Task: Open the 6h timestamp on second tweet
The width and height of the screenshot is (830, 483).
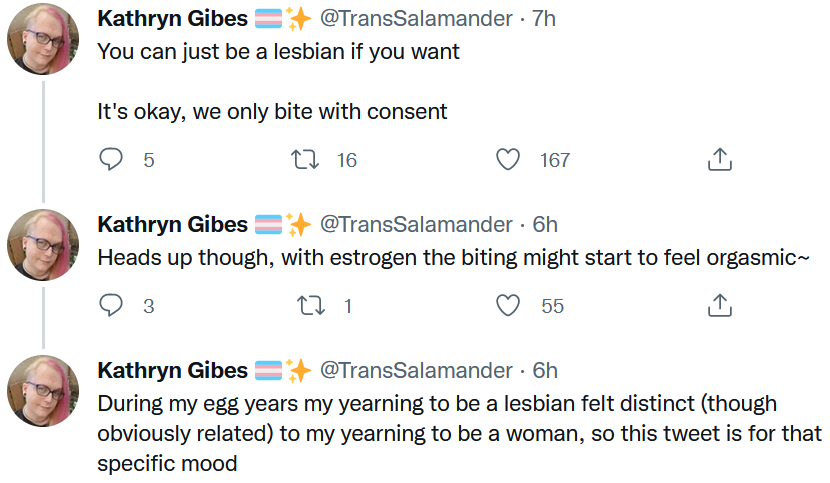Action: tap(545, 225)
